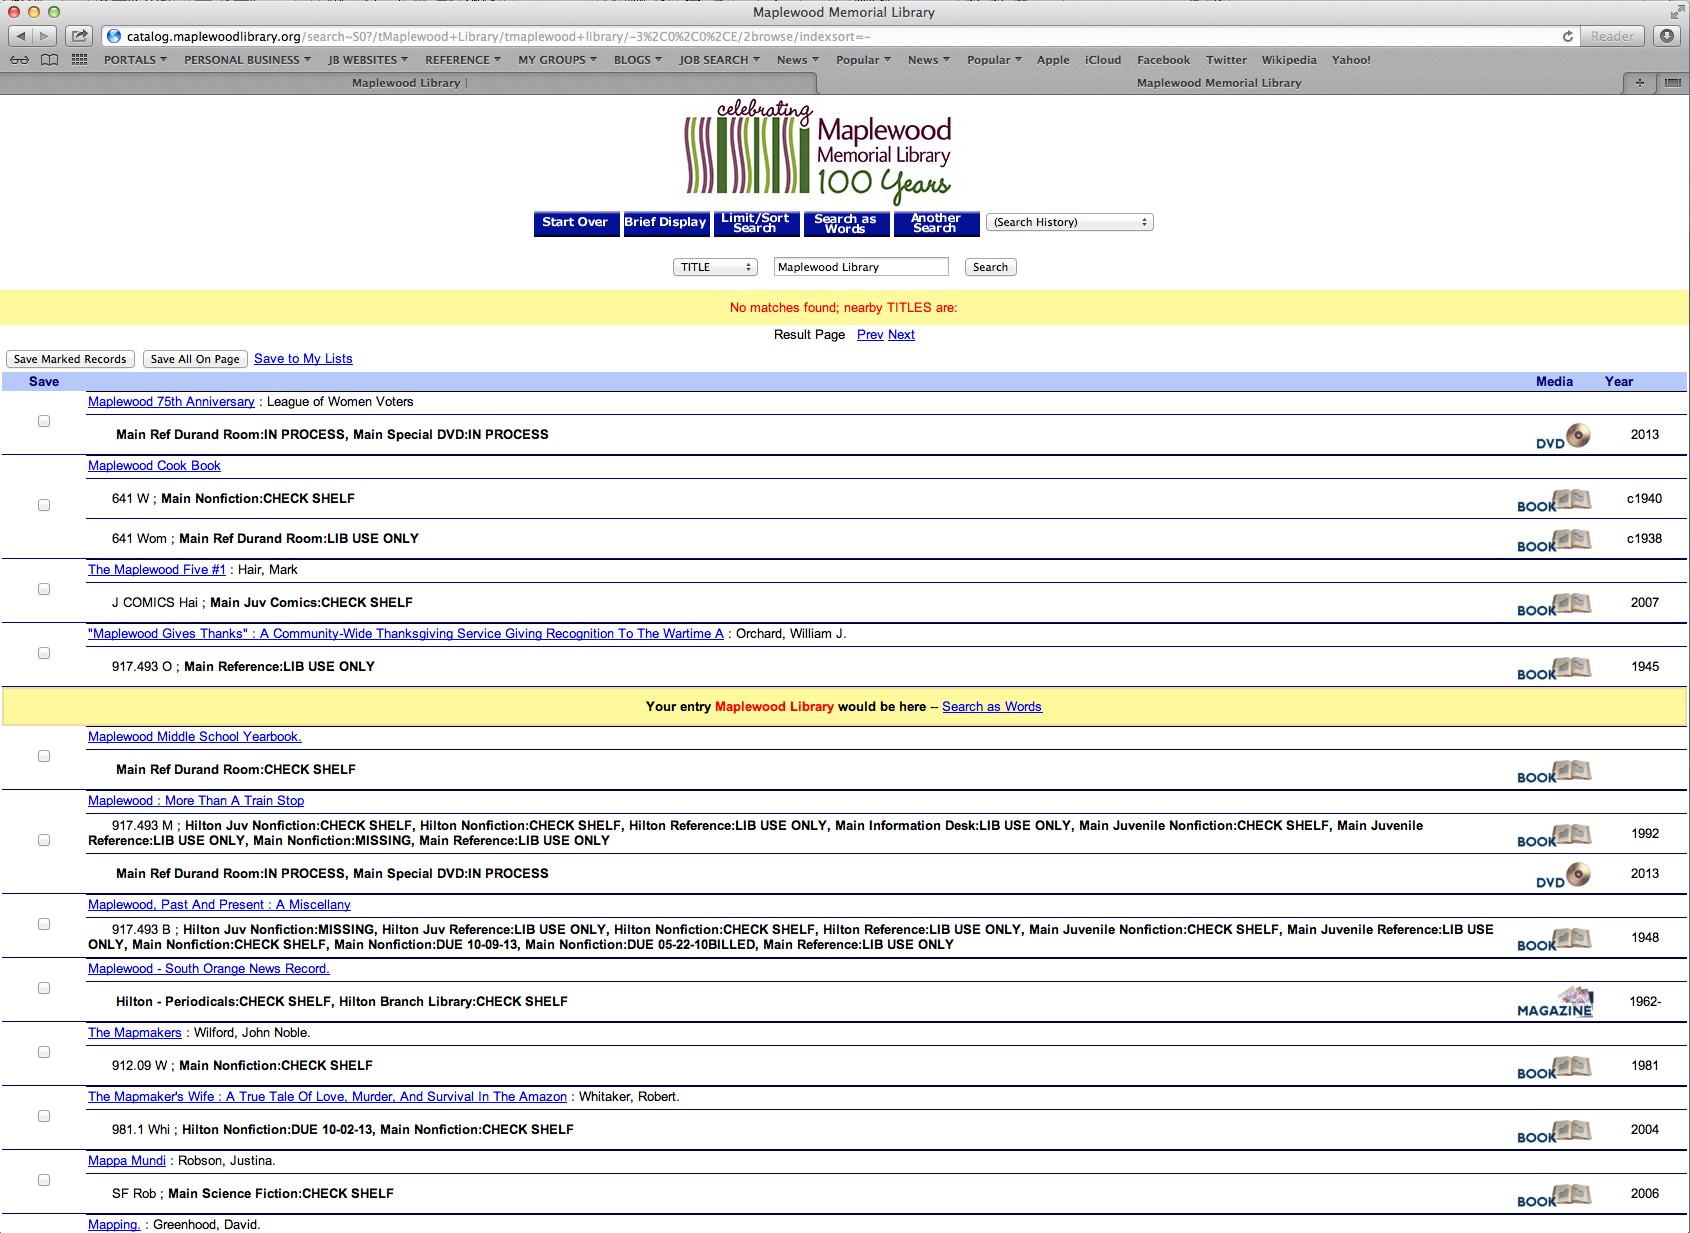The height and width of the screenshot is (1233, 1690).
Task: Click the Brief Display button
Action: click(x=665, y=223)
